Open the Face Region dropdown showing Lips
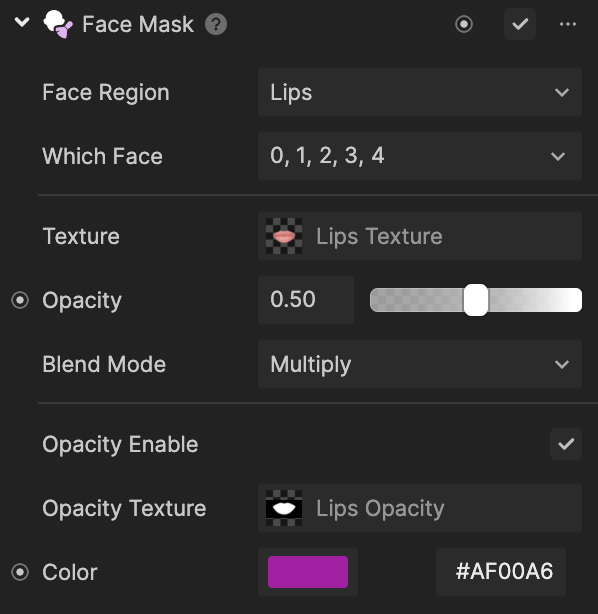The height and width of the screenshot is (614, 598). [420, 92]
